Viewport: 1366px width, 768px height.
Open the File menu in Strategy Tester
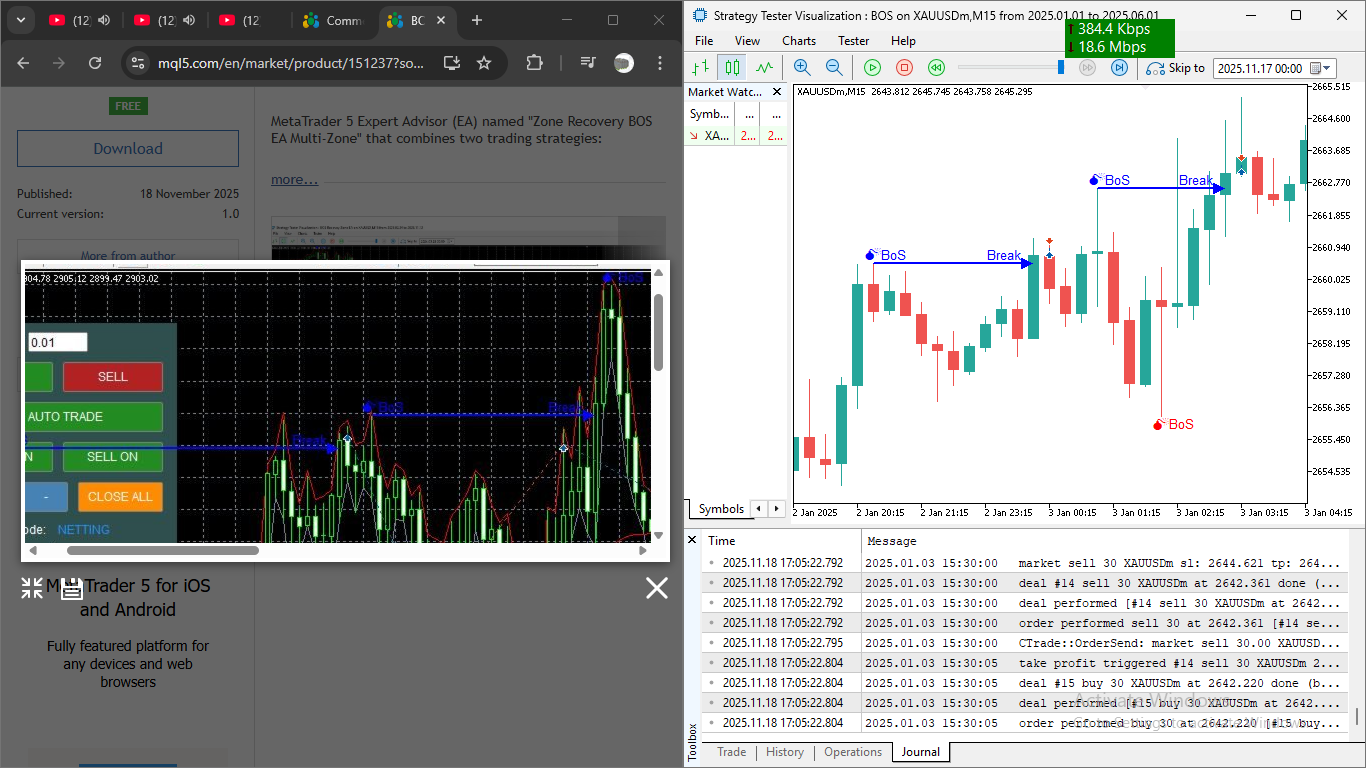[x=704, y=41]
